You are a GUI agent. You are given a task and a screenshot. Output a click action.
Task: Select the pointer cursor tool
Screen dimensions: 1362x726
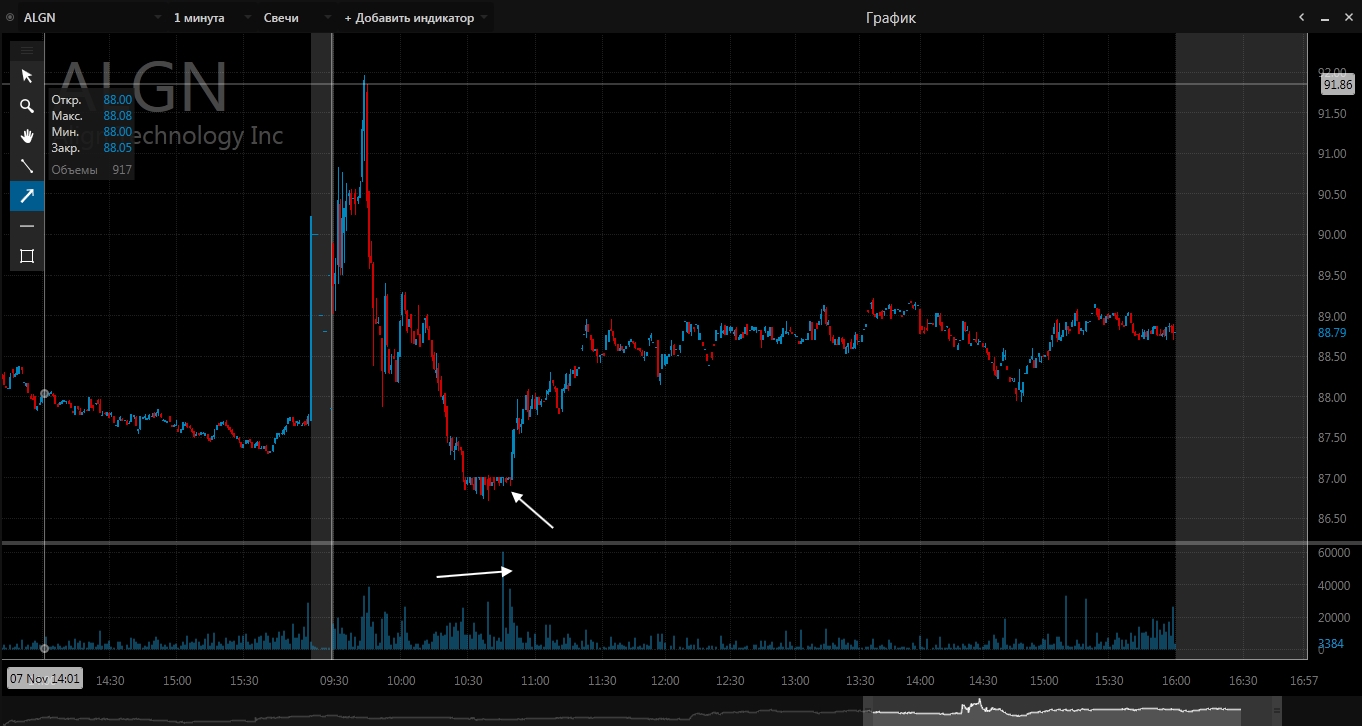27,76
